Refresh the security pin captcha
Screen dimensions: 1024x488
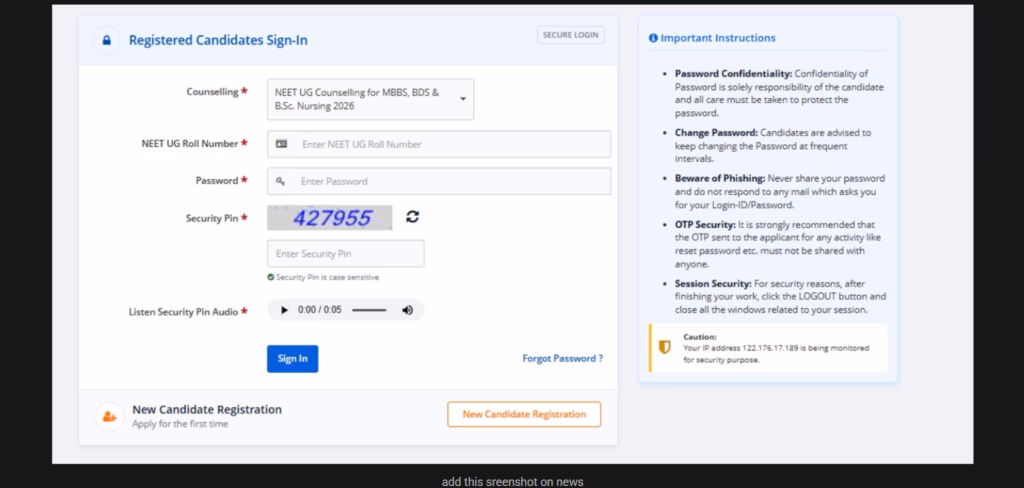(x=412, y=217)
